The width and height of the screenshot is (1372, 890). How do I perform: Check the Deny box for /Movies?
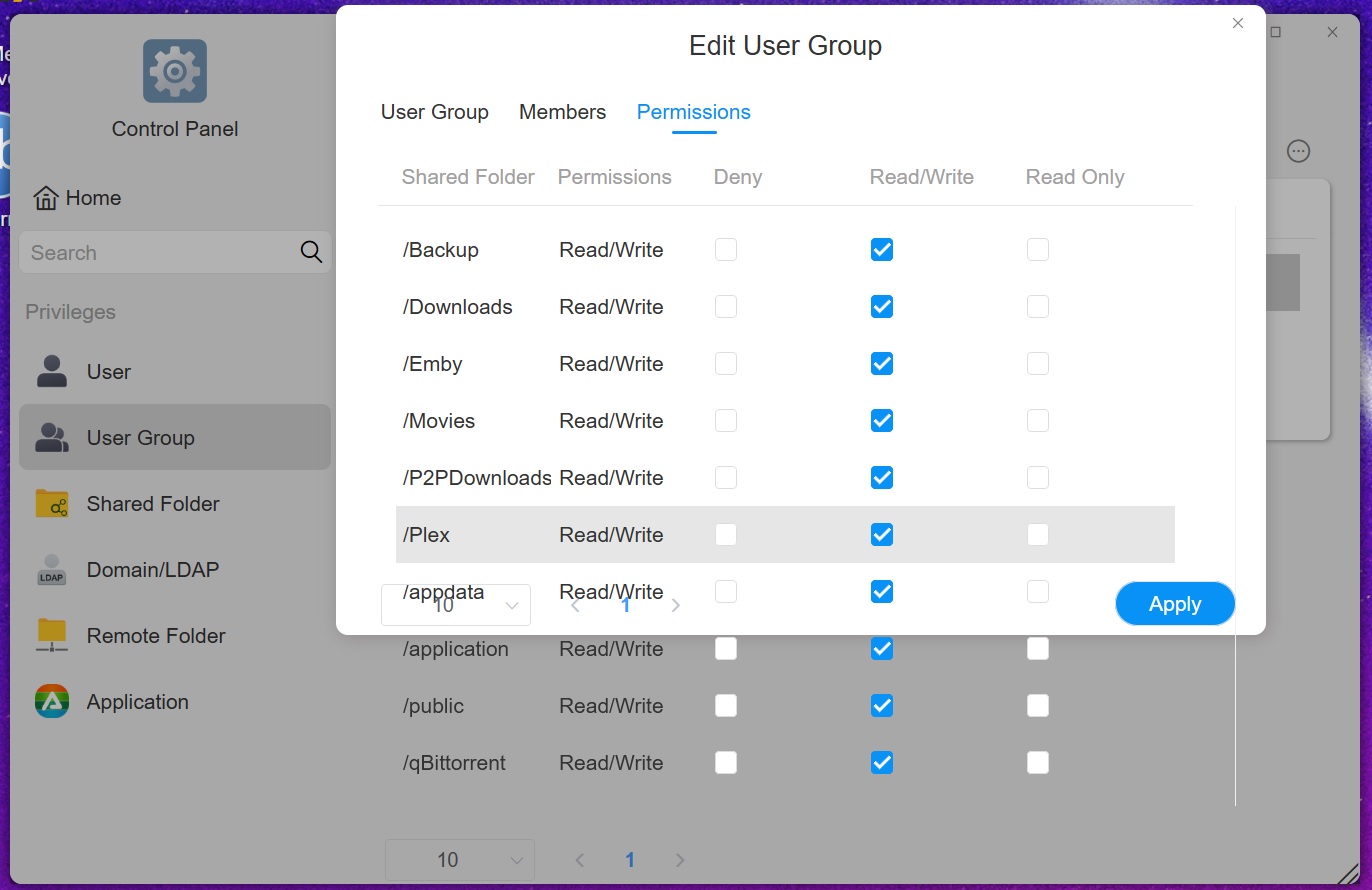(x=726, y=421)
